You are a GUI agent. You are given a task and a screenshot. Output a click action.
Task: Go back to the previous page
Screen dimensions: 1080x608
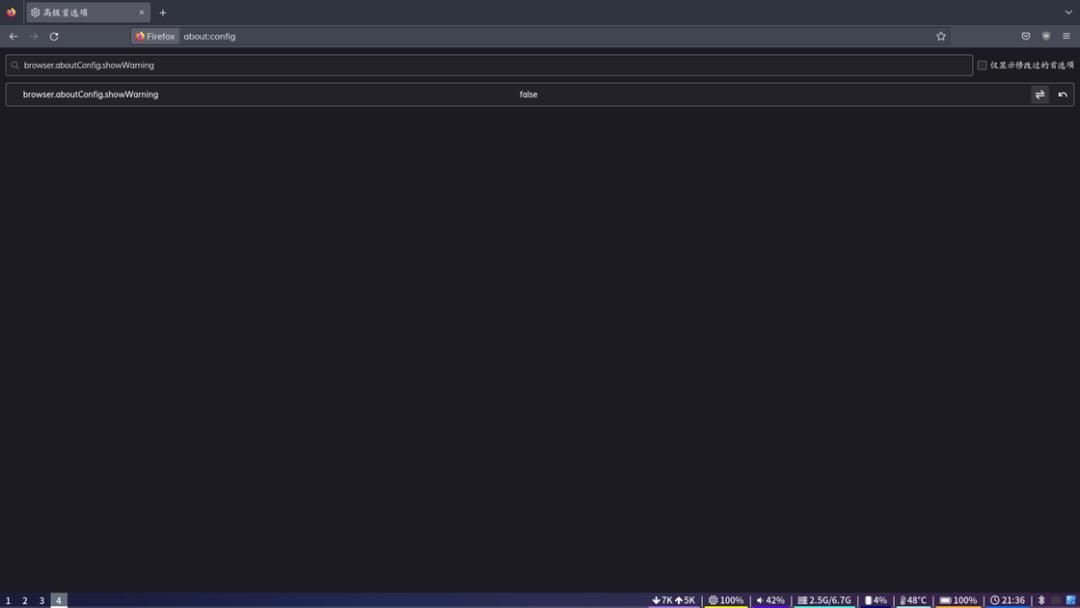click(x=13, y=36)
